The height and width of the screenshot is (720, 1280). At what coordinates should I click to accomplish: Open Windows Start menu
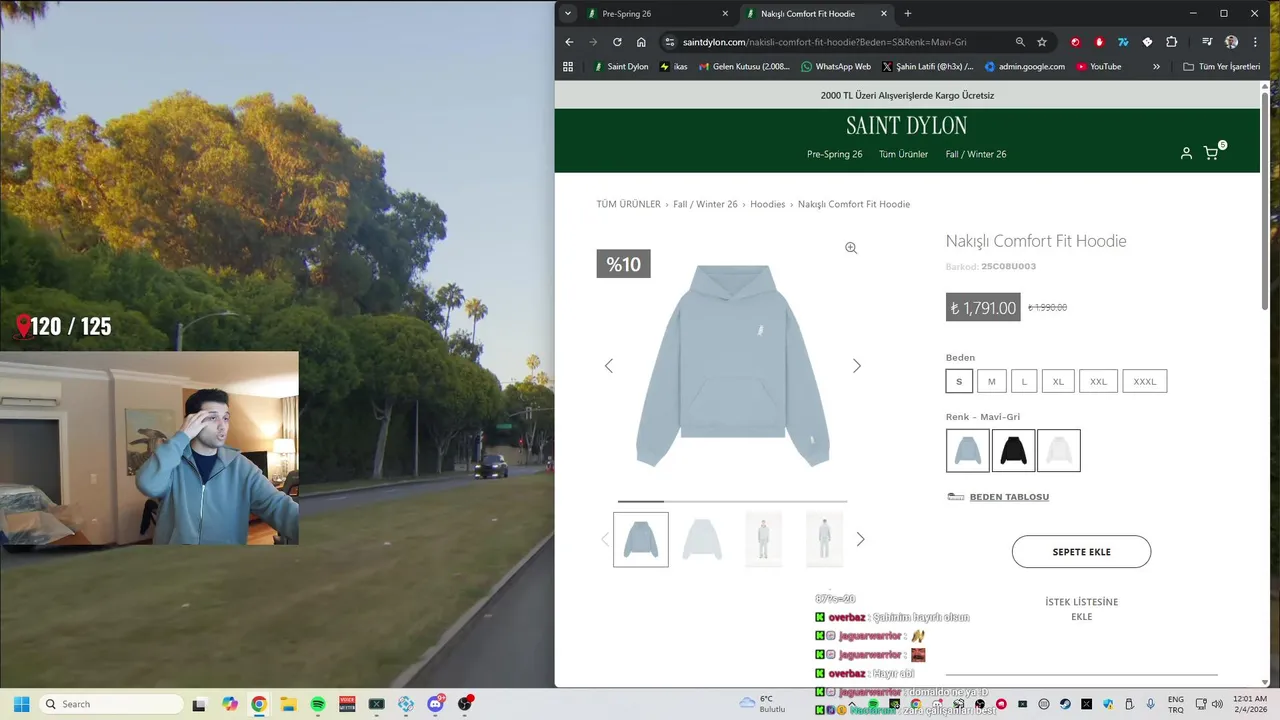tap(21, 704)
